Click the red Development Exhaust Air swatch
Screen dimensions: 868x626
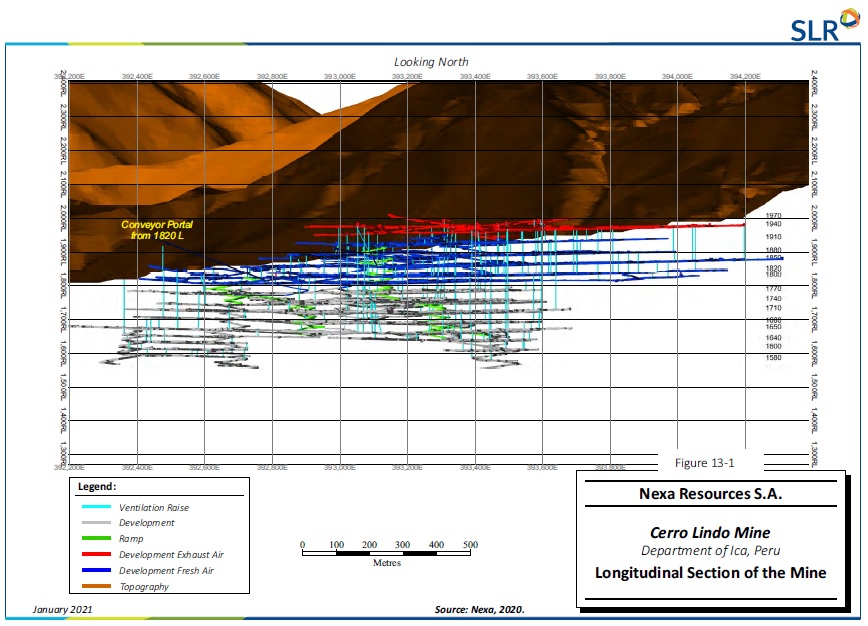[x=96, y=554]
